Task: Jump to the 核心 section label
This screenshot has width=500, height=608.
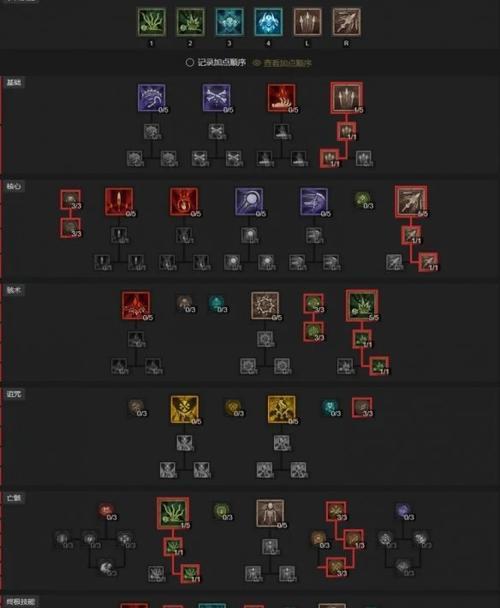Action: click(14, 186)
